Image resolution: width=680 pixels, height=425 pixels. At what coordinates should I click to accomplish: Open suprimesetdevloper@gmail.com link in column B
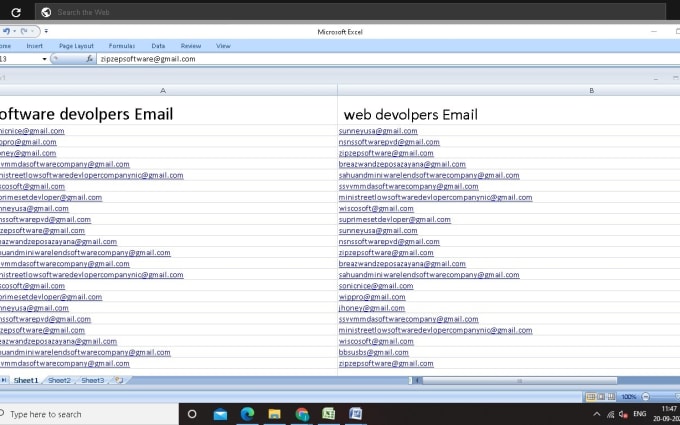[395, 219]
